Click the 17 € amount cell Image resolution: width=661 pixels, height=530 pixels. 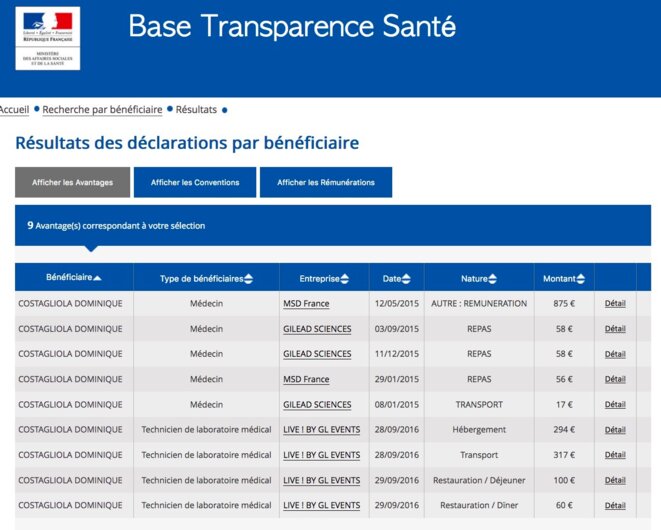coord(564,404)
